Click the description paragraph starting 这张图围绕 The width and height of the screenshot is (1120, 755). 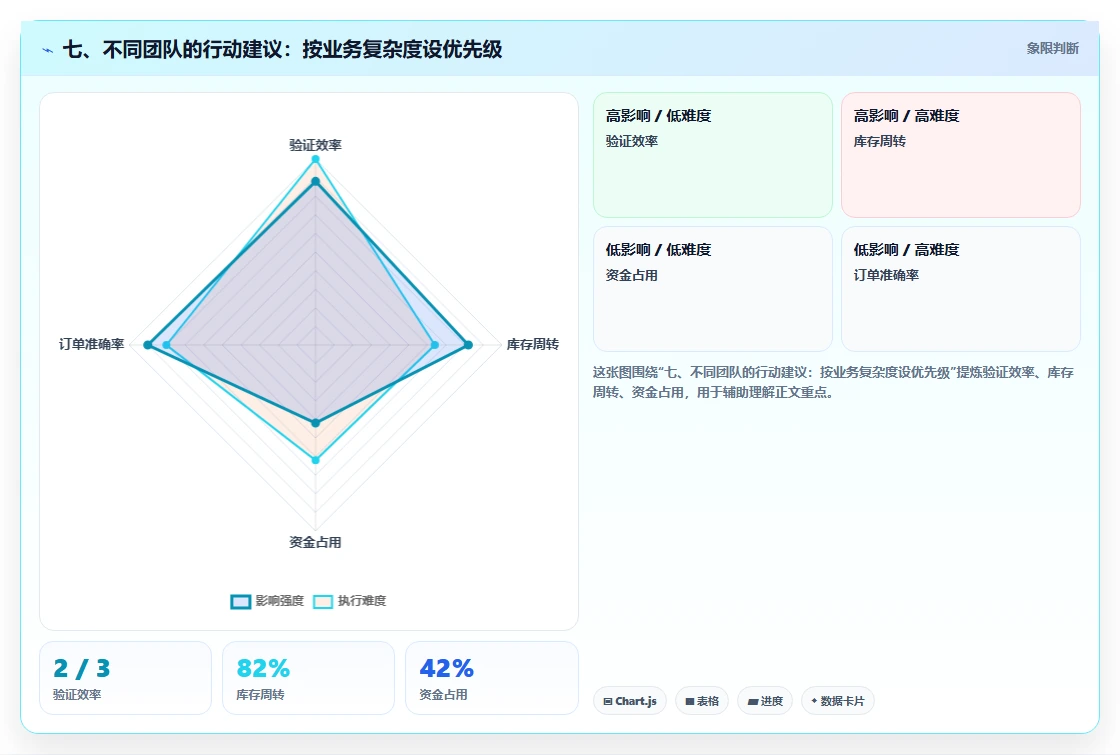833,382
